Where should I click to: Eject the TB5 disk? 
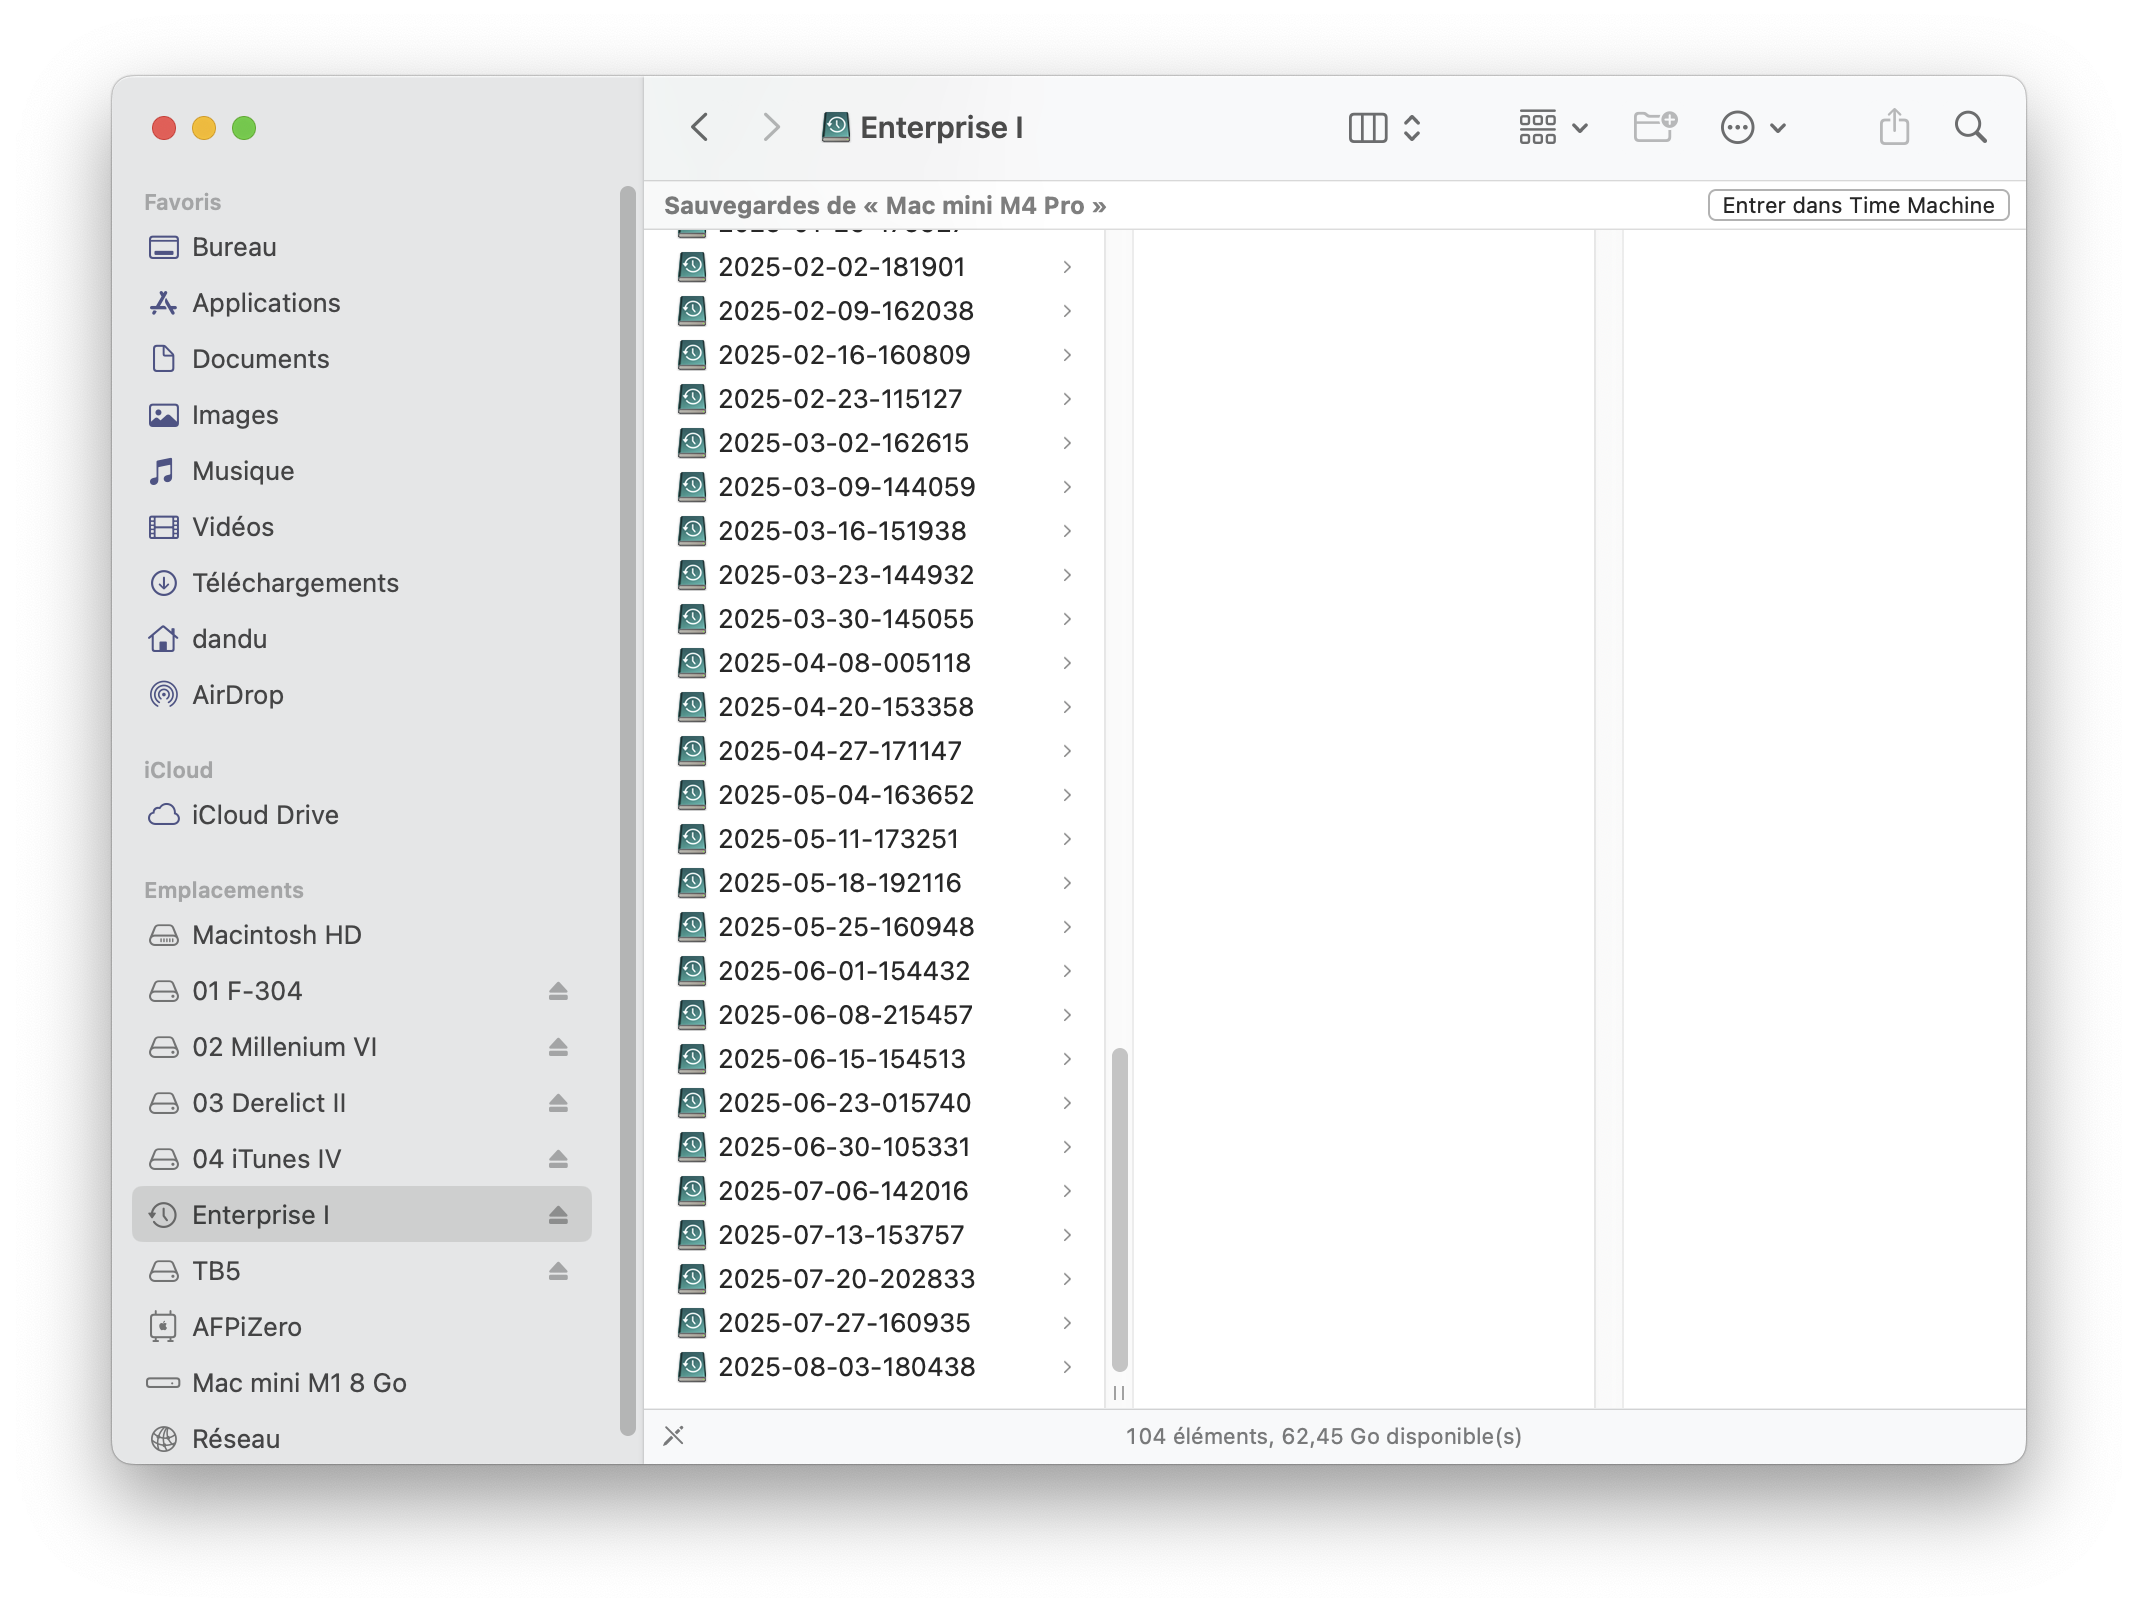click(558, 1271)
